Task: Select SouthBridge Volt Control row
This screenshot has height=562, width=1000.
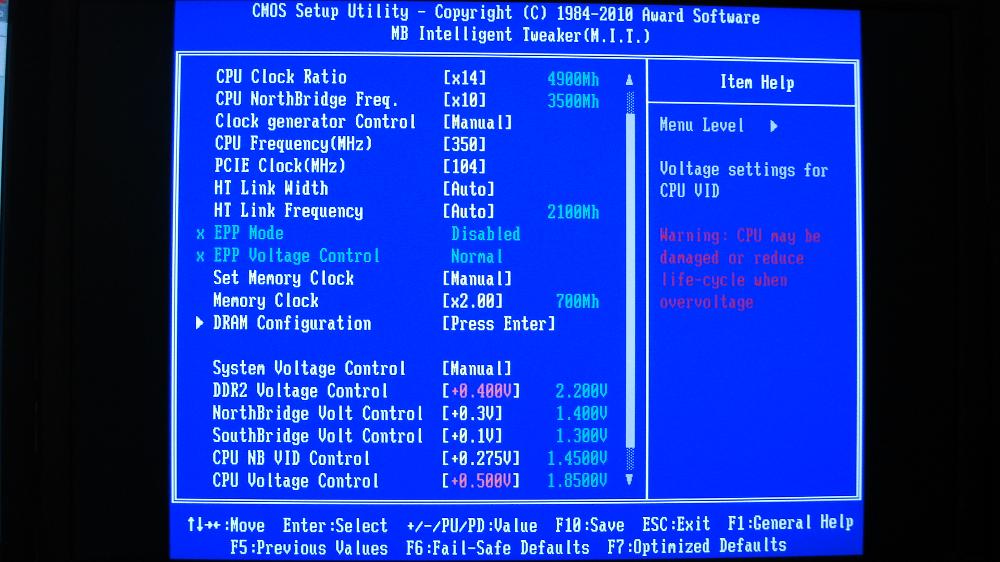Action: pyautogui.click(x=318, y=436)
